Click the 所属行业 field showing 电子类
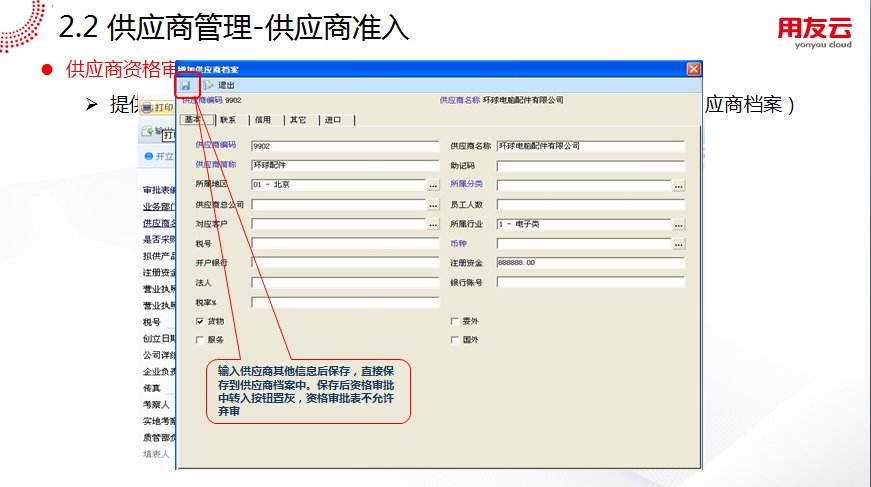 click(x=584, y=224)
